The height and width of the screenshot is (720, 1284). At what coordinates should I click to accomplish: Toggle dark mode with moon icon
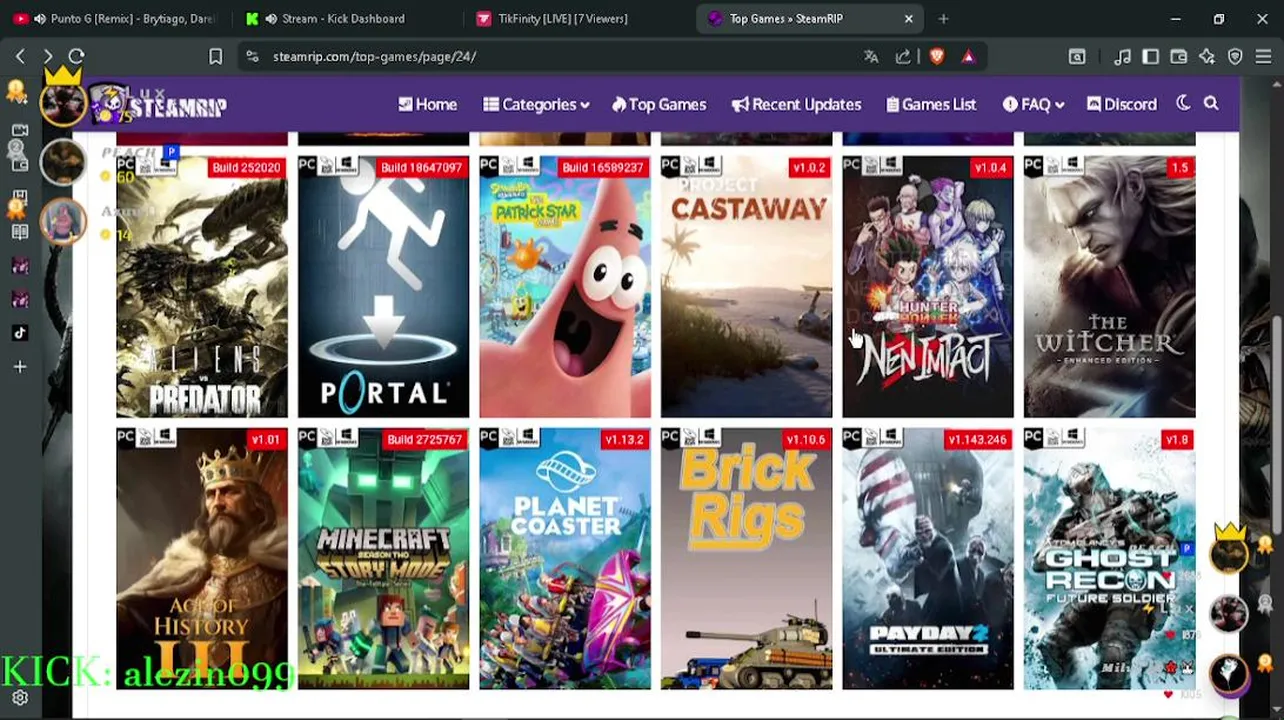click(x=1183, y=103)
